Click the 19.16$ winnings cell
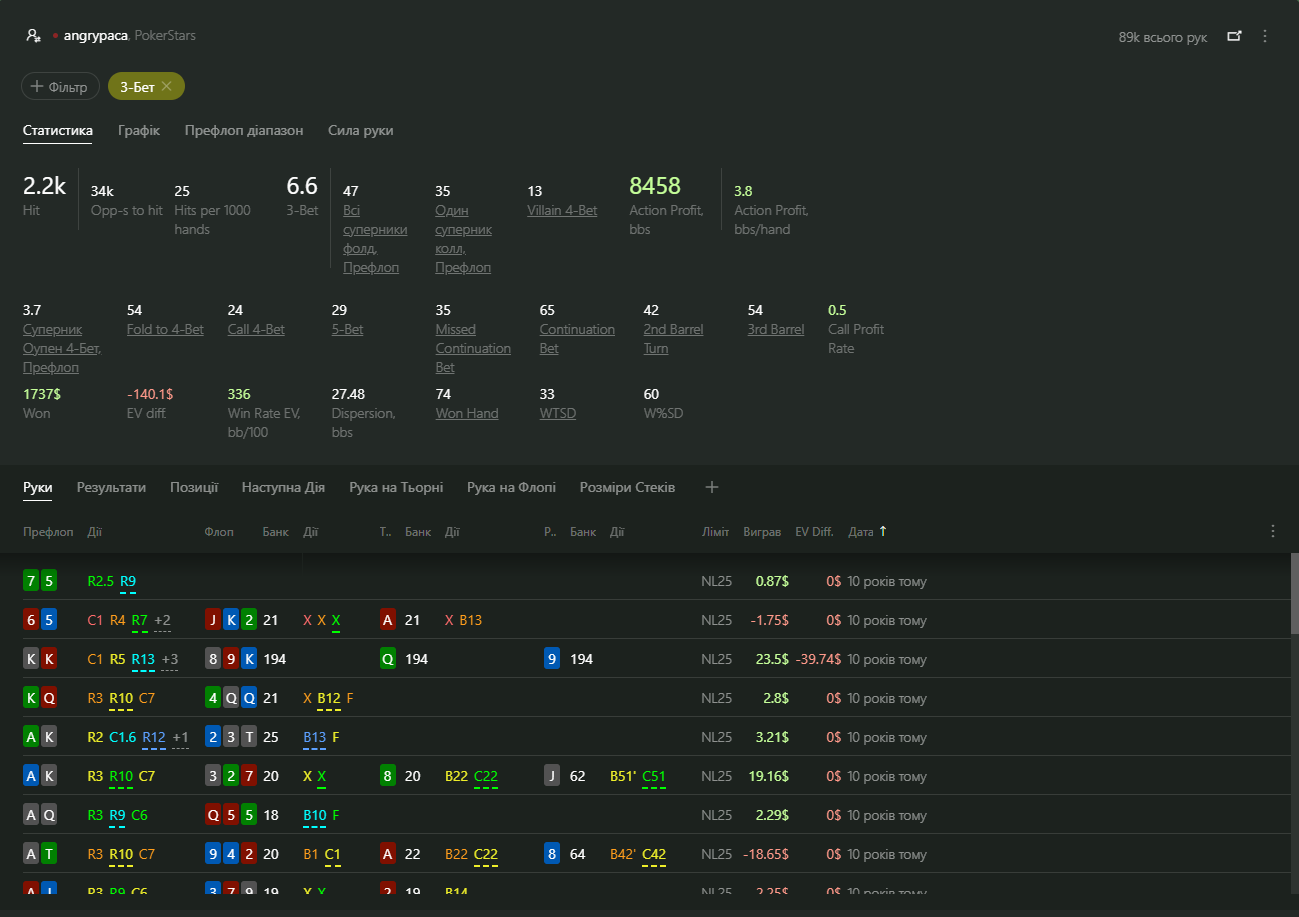Screen dimensions: 1299x917 (x=768, y=776)
